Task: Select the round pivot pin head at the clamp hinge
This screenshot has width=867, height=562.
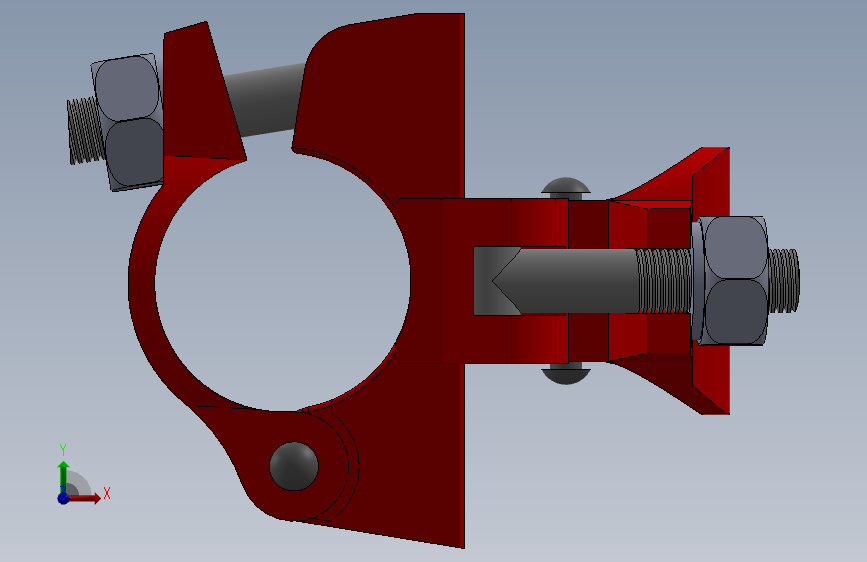Action: tap(294, 466)
